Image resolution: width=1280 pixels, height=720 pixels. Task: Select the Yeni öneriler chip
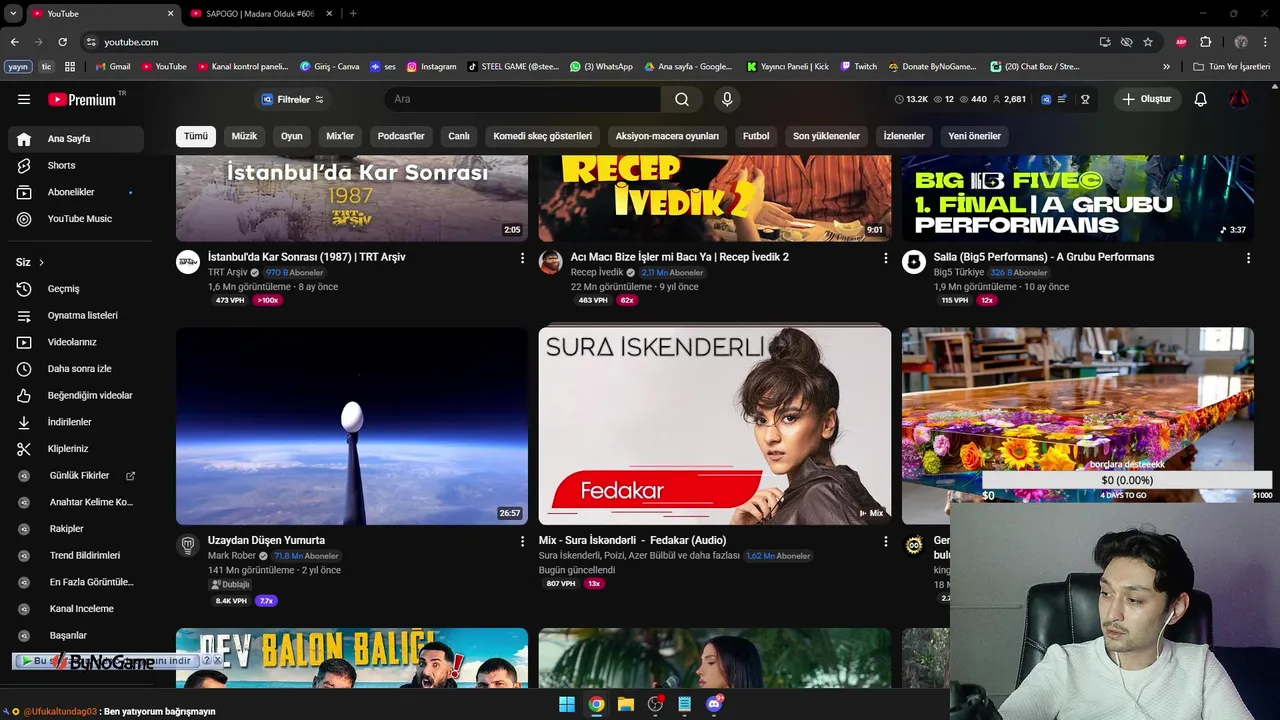974,136
